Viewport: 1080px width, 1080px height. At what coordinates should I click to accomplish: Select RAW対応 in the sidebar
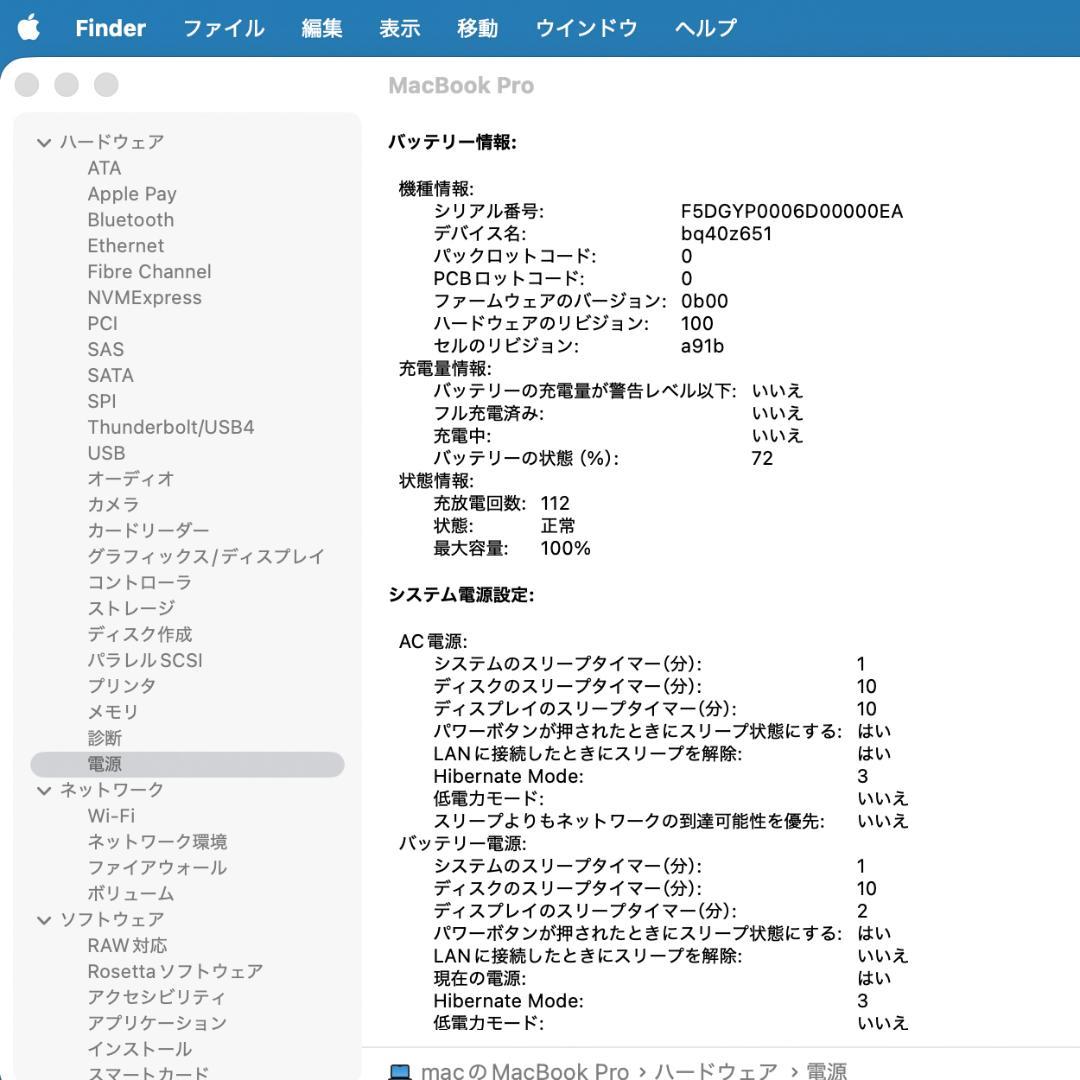click(127, 946)
